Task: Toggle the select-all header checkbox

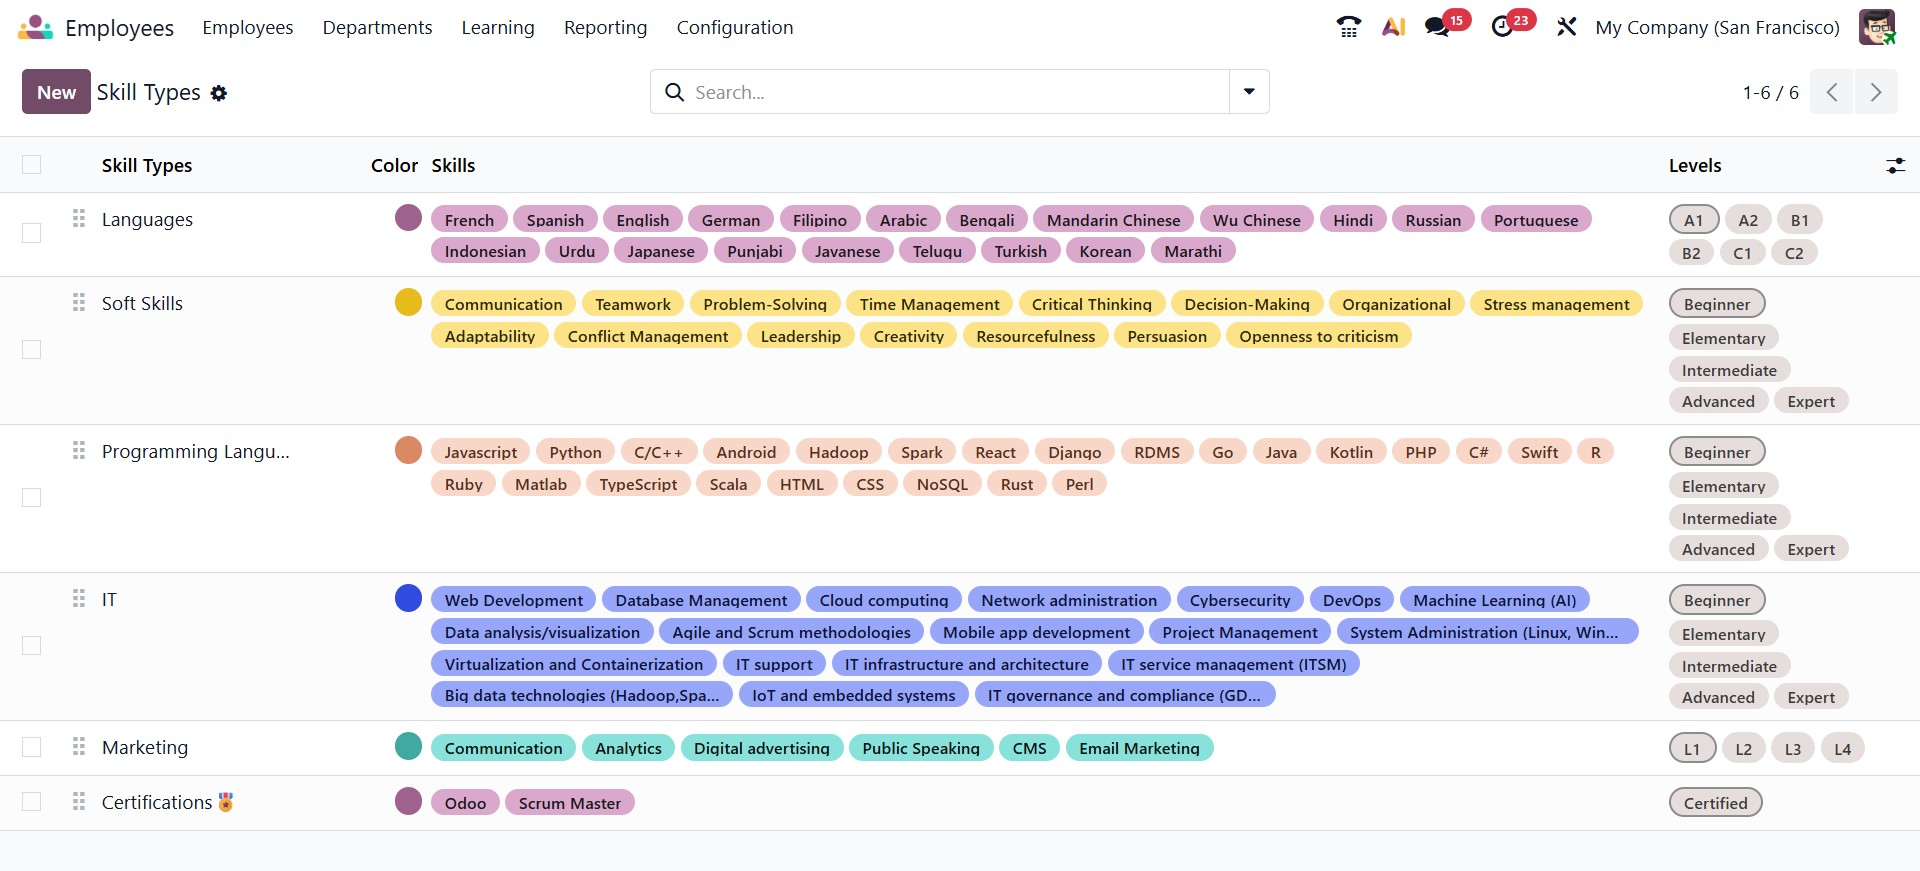Action: [32, 165]
